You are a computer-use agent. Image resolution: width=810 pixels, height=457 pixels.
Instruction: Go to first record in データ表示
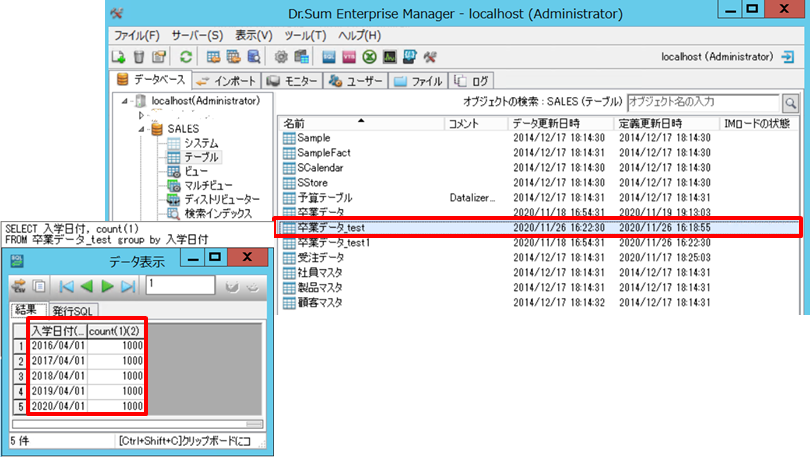tap(65, 287)
